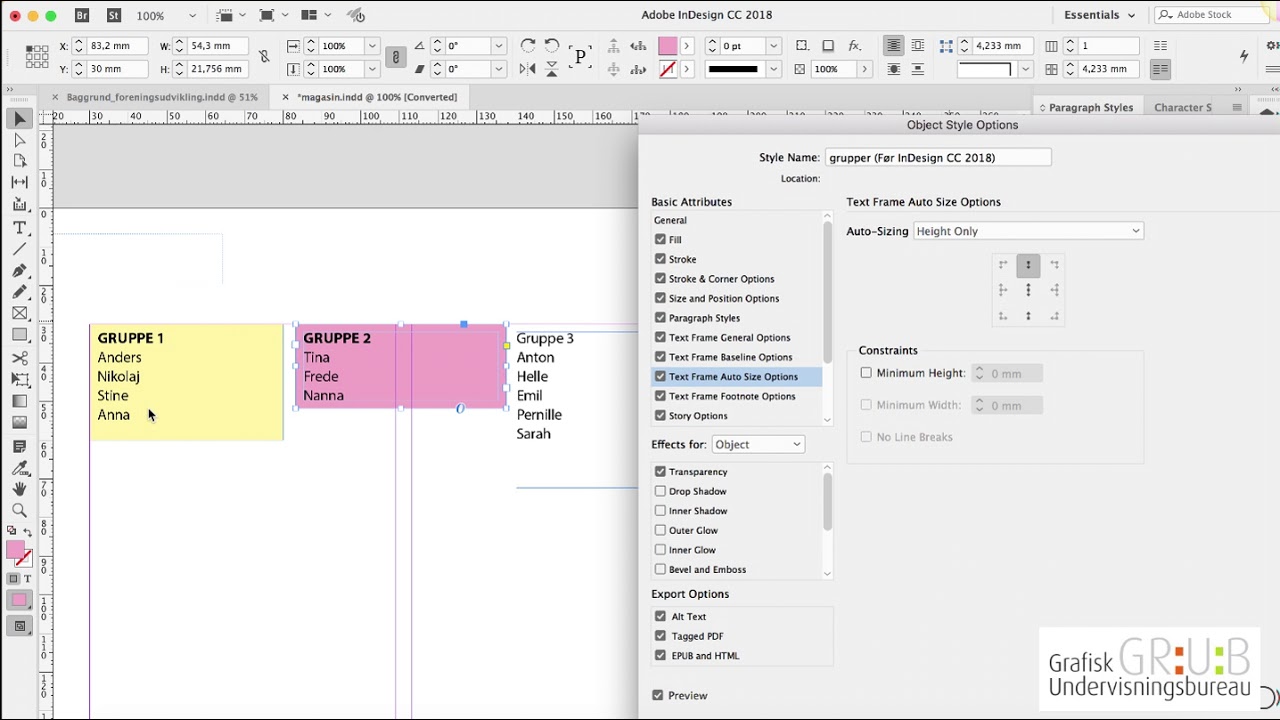Click the drop shadow icon in control bar
The width and height of the screenshot is (1280, 720).
coord(828,46)
